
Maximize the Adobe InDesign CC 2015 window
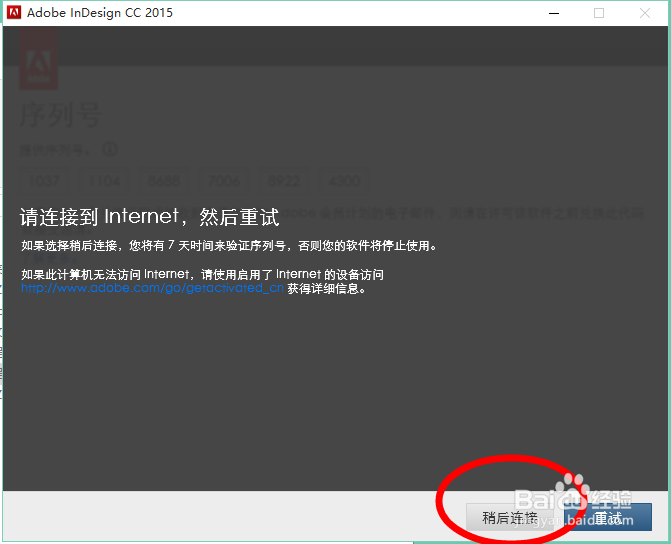coord(599,13)
